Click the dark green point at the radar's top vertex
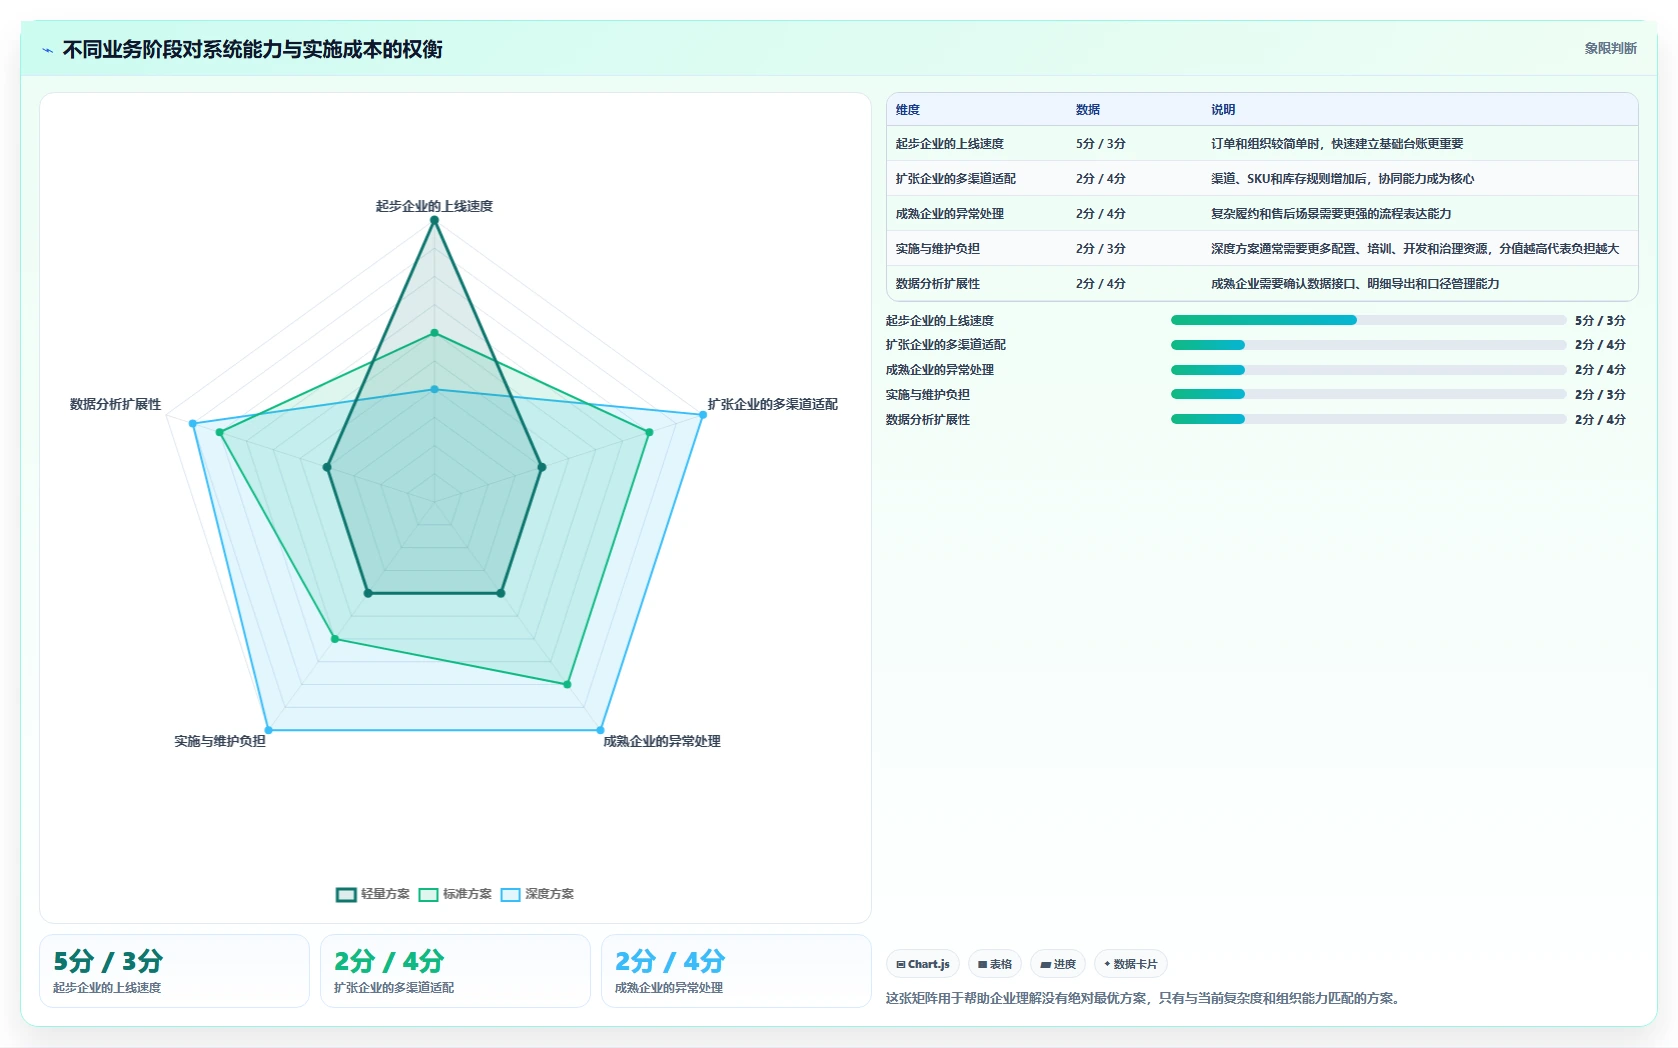Viewport: 1678px width, 1048px height. pyautogui.click(x=434, y=220)
